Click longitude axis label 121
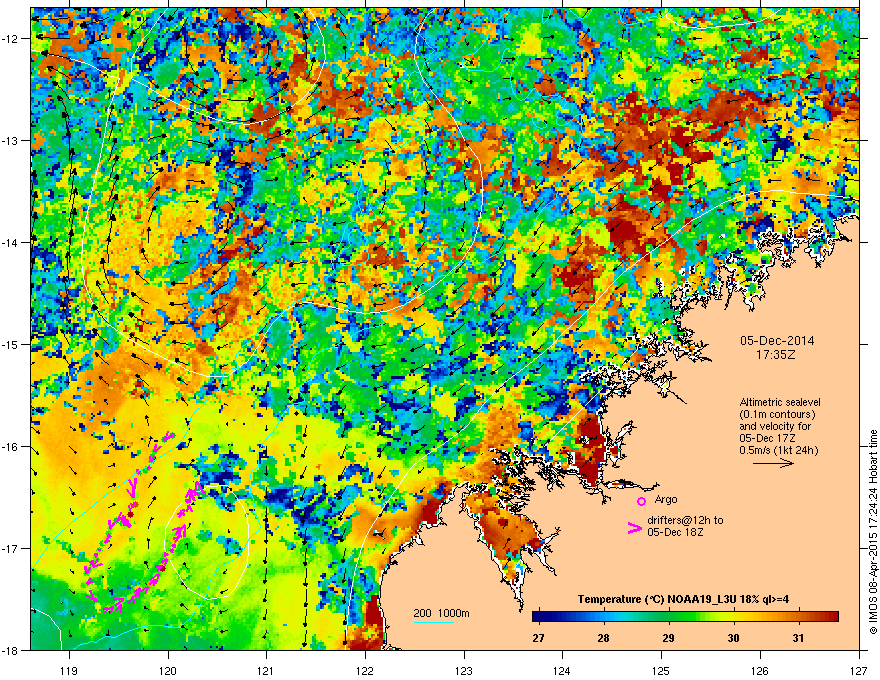This screenshot has height=680, width=880. pyautogui.click(x=266, y=670)
